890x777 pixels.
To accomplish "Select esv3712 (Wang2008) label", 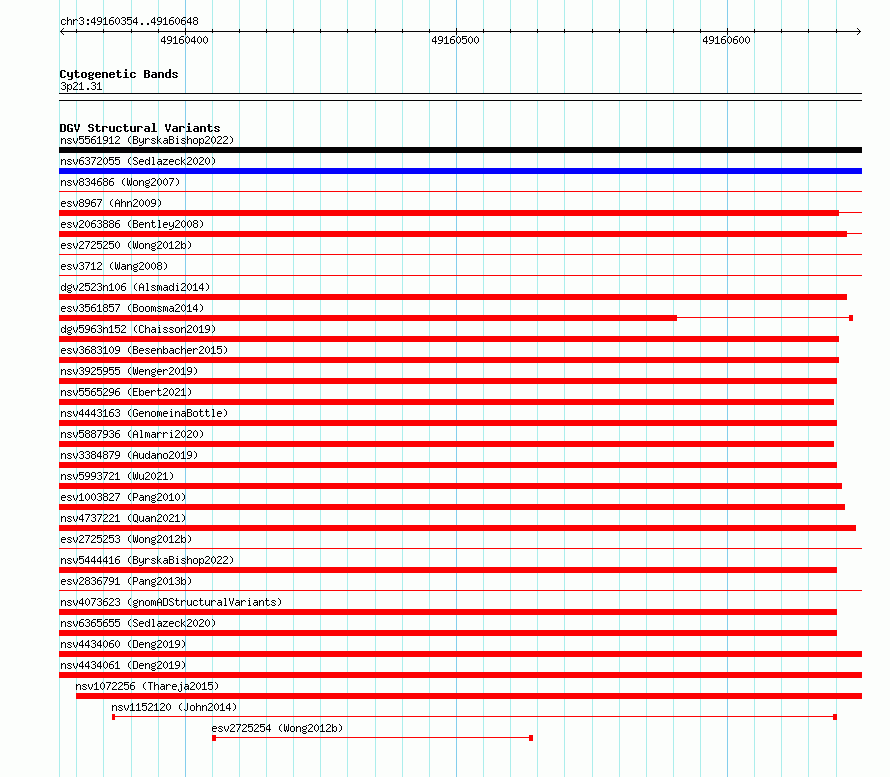I will pos(114,266).
